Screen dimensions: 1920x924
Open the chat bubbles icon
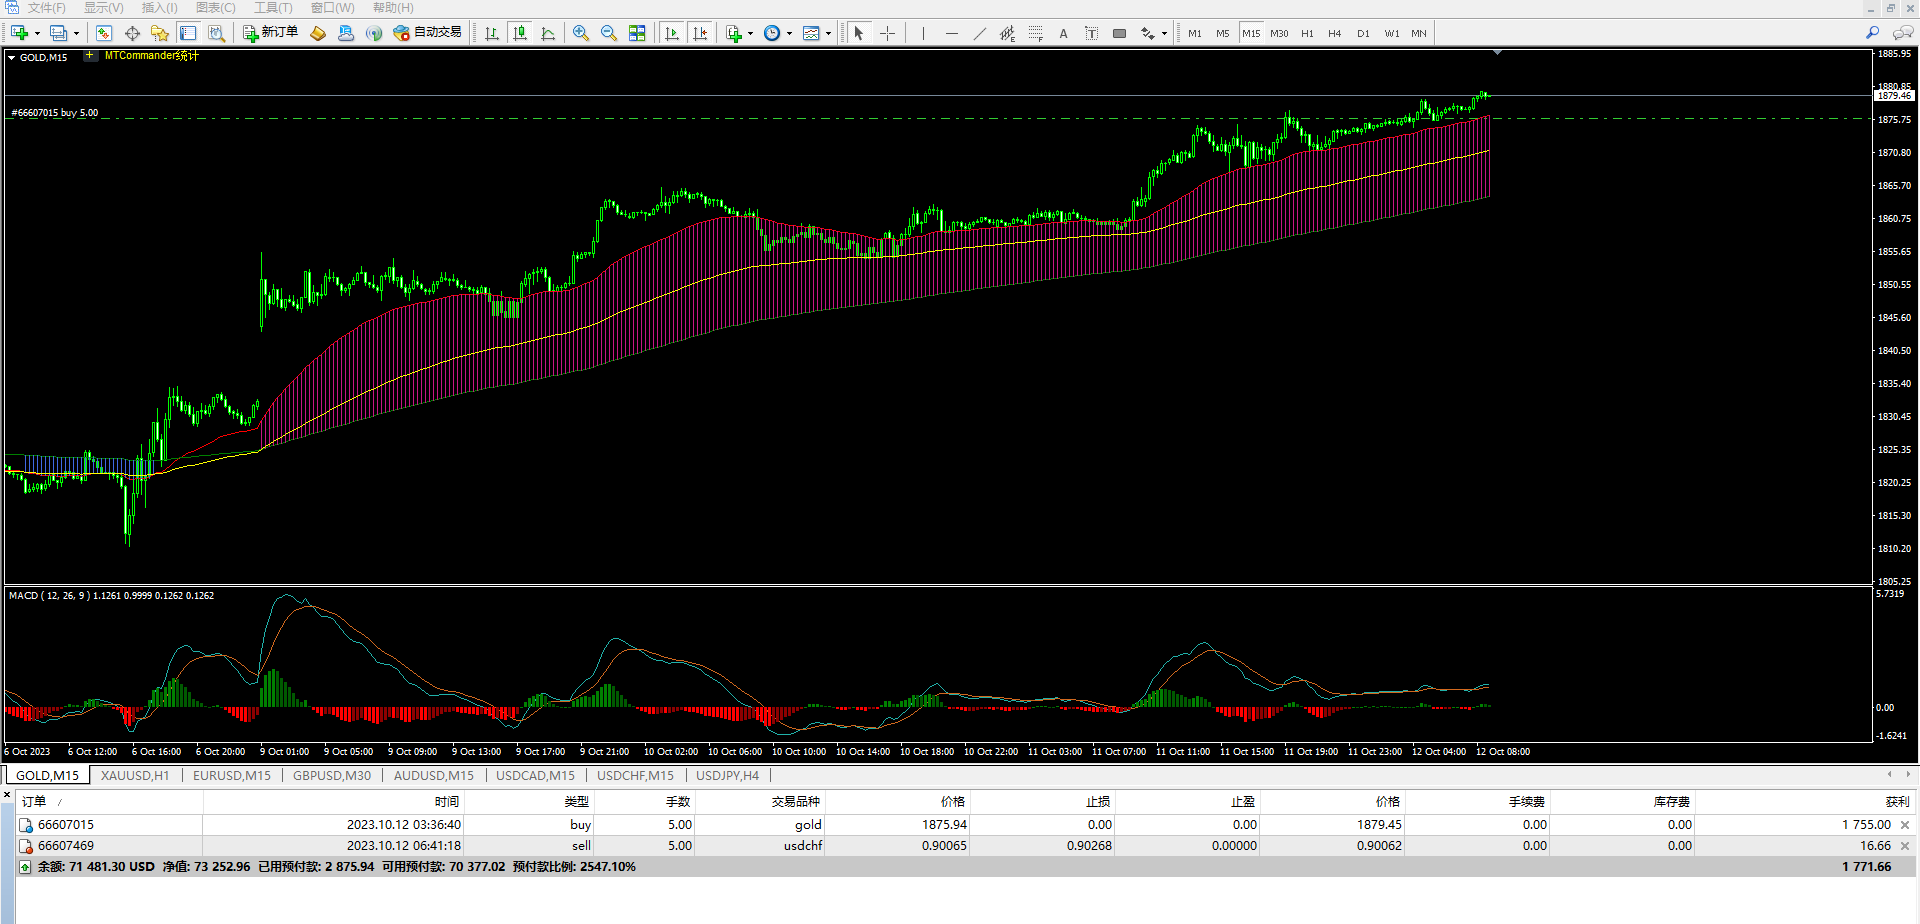point(1902,33)
